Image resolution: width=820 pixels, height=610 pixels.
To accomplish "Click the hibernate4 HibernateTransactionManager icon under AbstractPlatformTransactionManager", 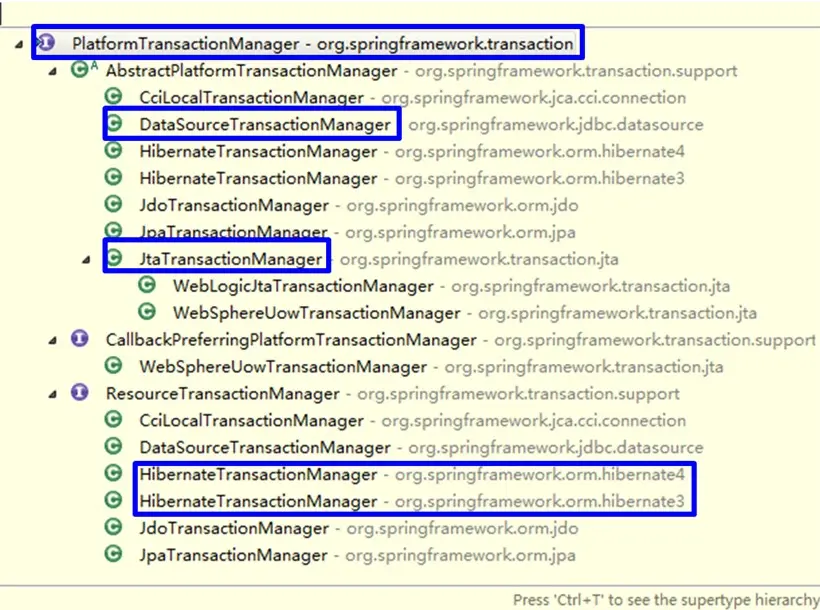I will 113,151.
